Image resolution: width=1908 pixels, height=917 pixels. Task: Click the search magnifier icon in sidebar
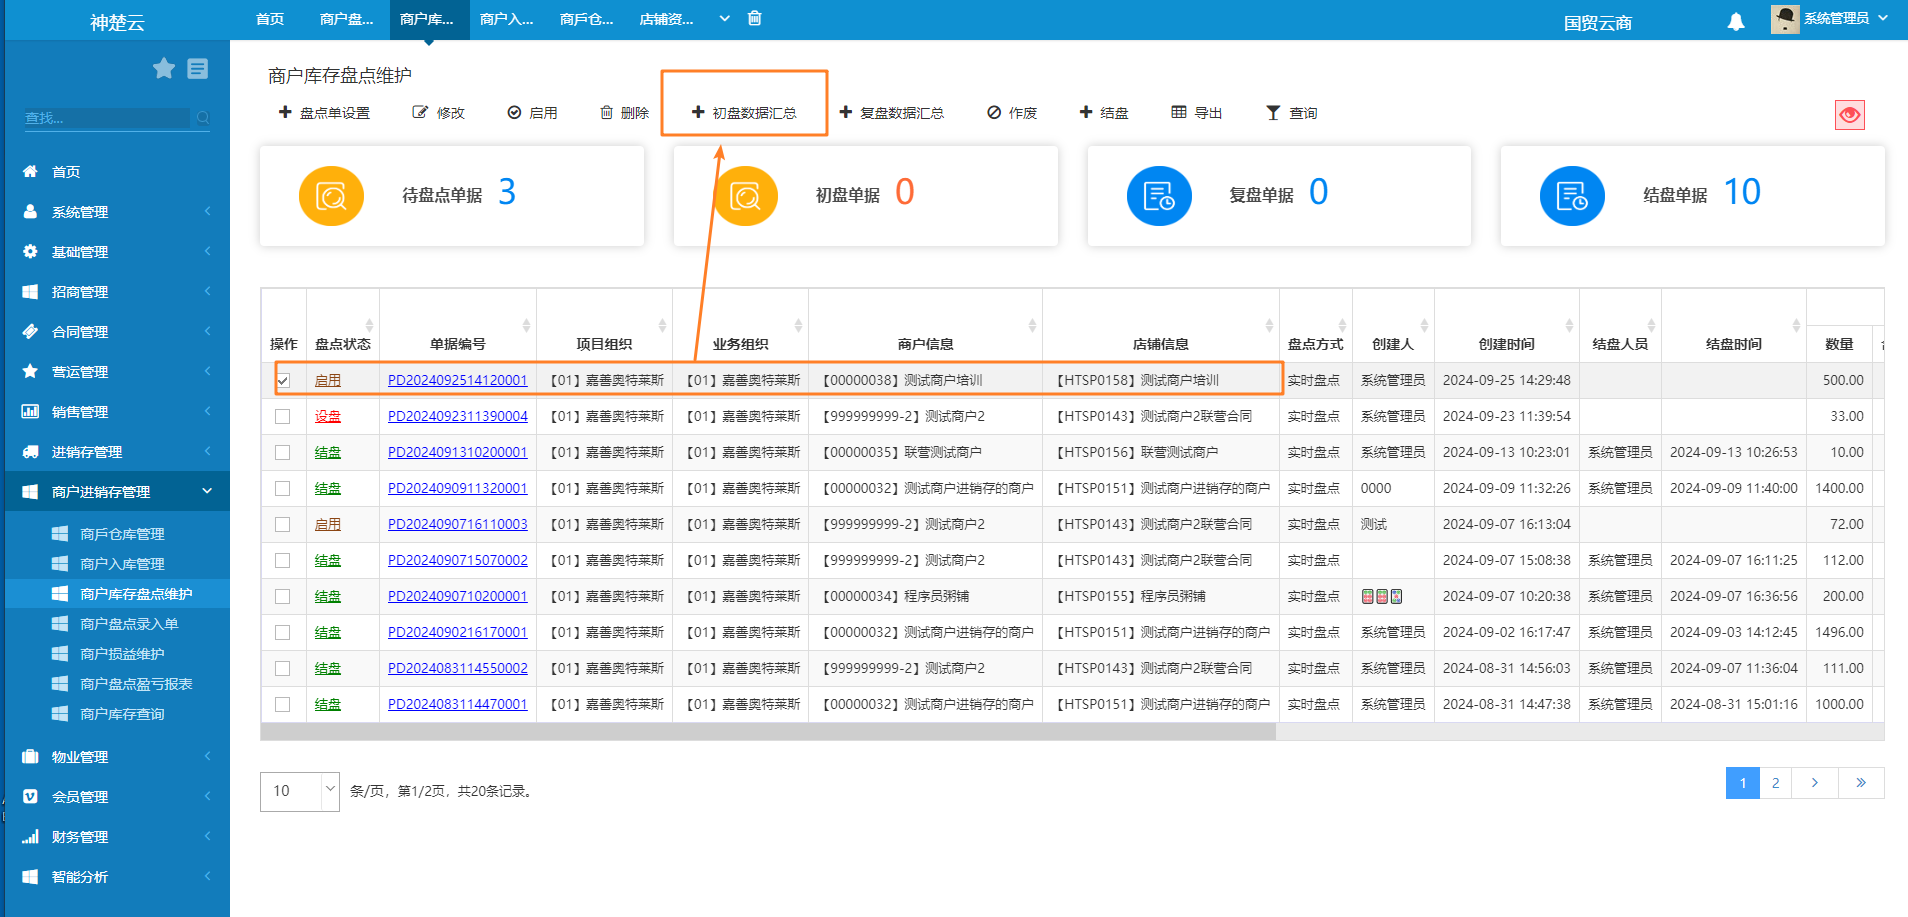click(203, 118)
